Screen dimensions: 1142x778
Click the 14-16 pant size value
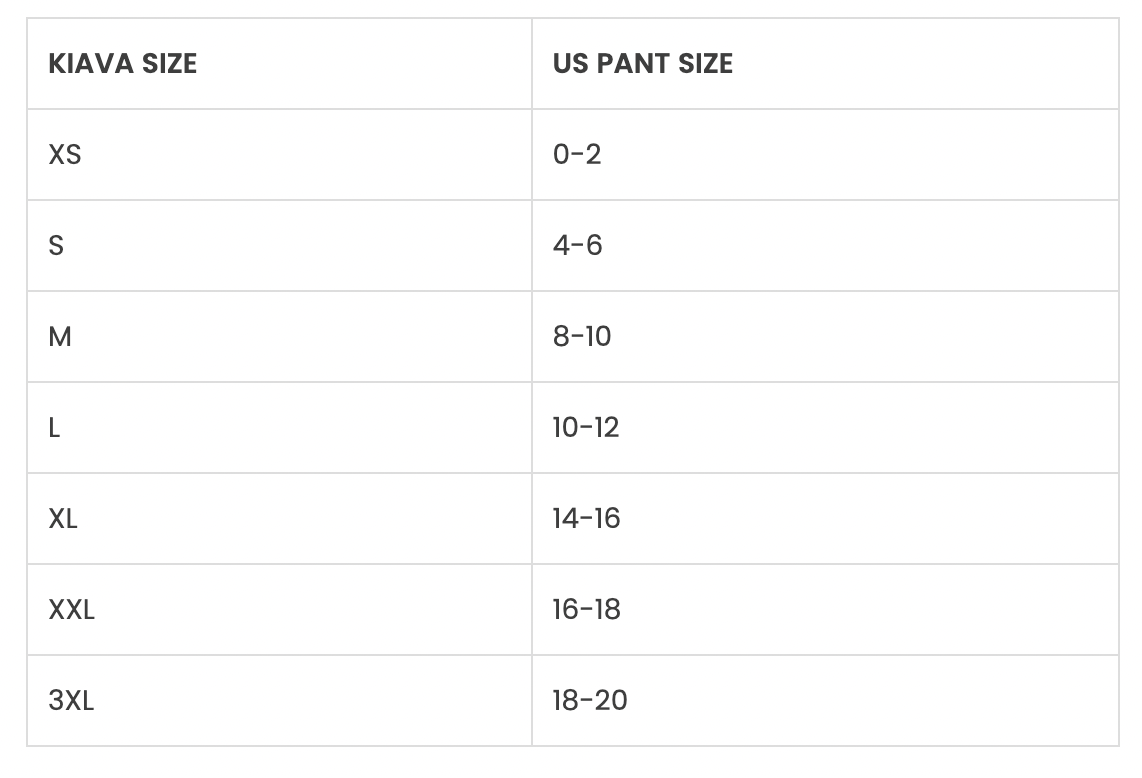click(x=586, y=519)
